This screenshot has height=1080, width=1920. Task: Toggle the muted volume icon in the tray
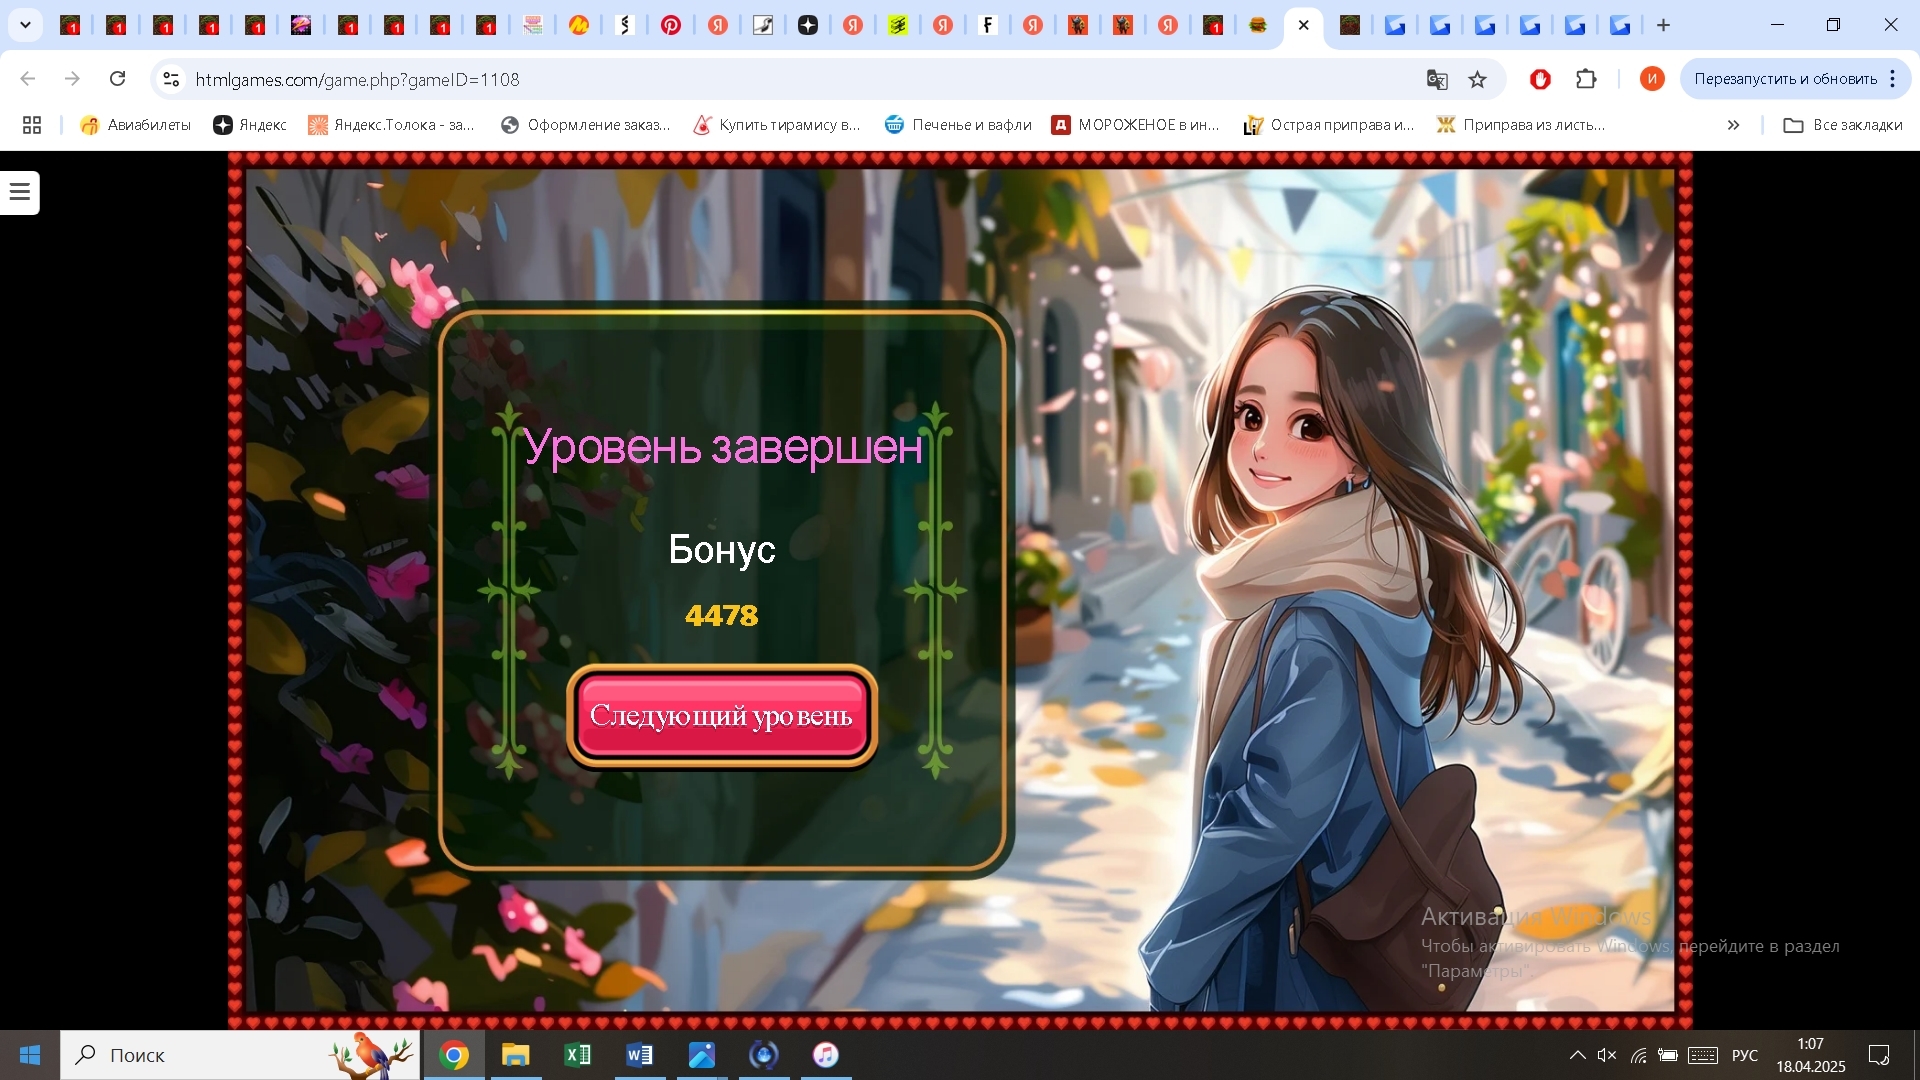pos(1607,1055)
